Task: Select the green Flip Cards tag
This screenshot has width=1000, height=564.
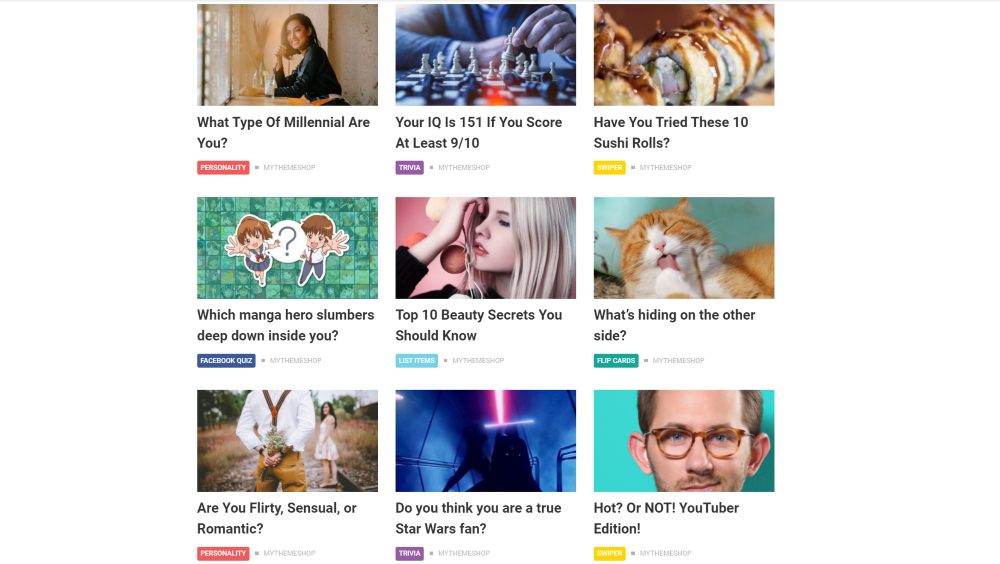Action: pyautogui.click(x=616, y=360)
